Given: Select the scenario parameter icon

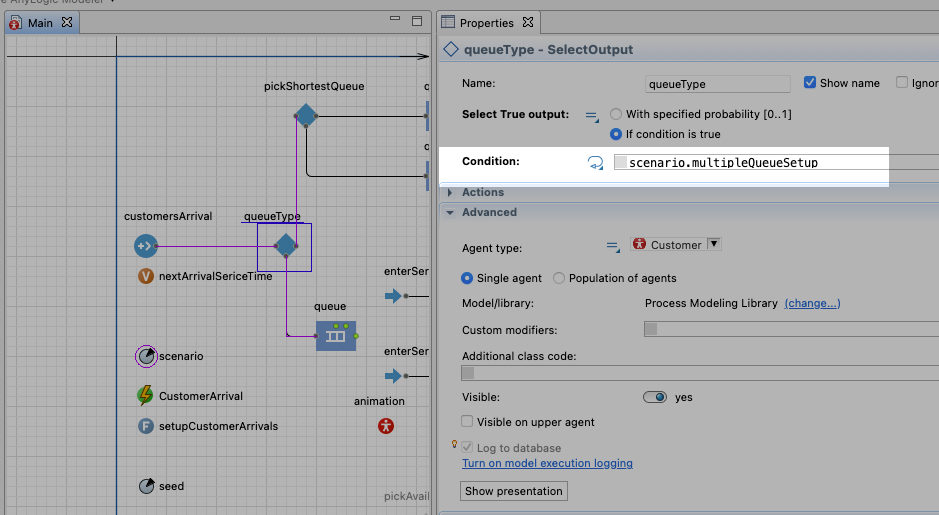Looking at the screenshot, I should [146, 356].
